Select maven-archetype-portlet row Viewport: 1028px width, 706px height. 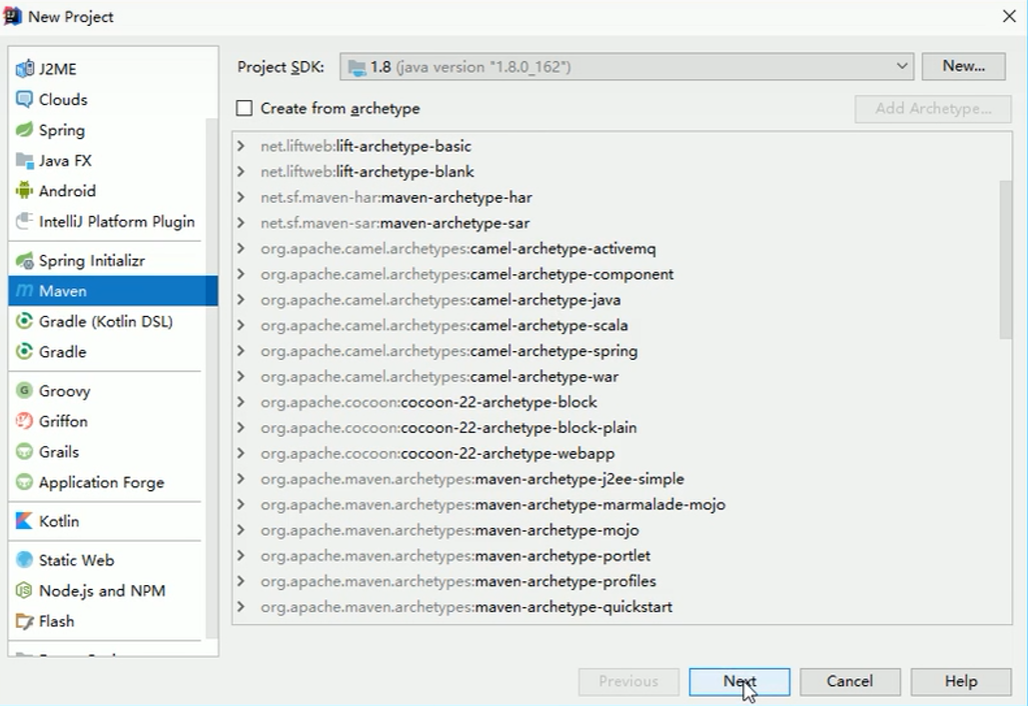pyautogui.click(x=622, y=555)
